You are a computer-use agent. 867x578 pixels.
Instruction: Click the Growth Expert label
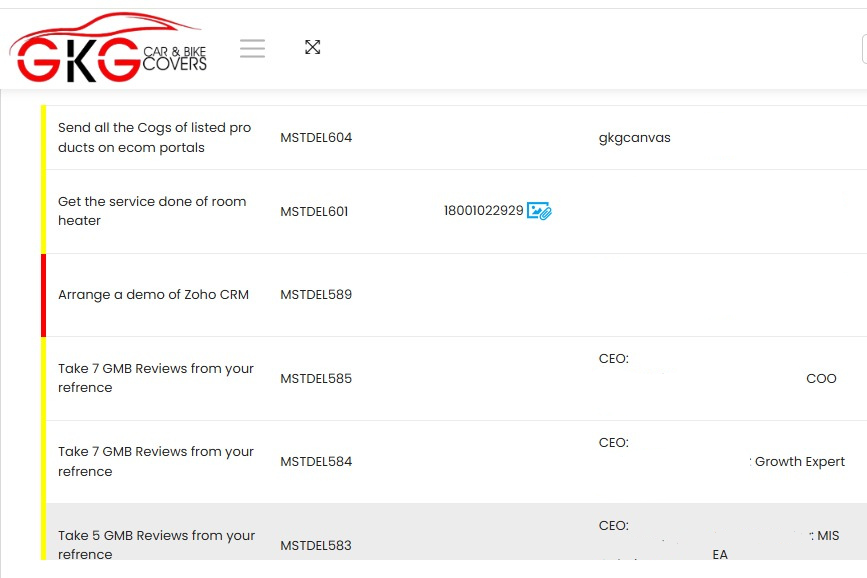click(x=800, y=462)
